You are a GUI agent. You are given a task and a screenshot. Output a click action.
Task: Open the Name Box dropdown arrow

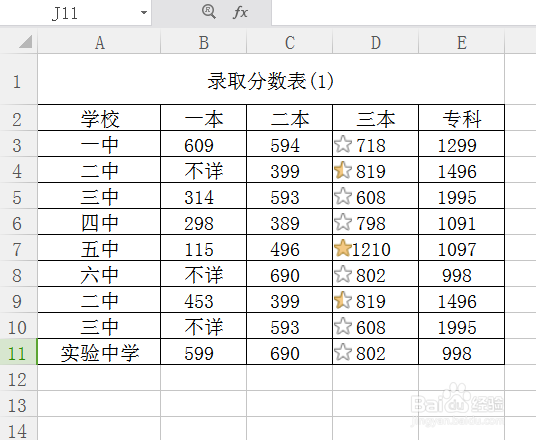[144, 13]
